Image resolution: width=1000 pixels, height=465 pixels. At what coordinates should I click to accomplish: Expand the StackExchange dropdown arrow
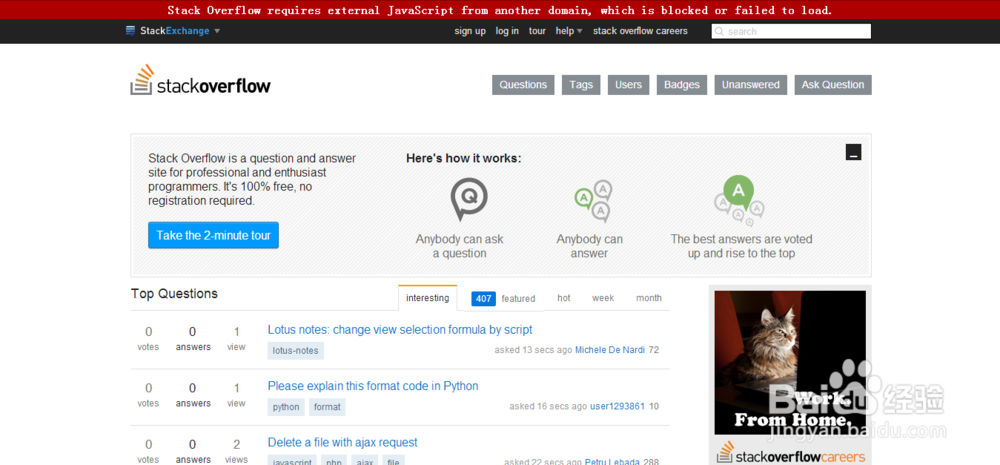click(x=217, y=31)
